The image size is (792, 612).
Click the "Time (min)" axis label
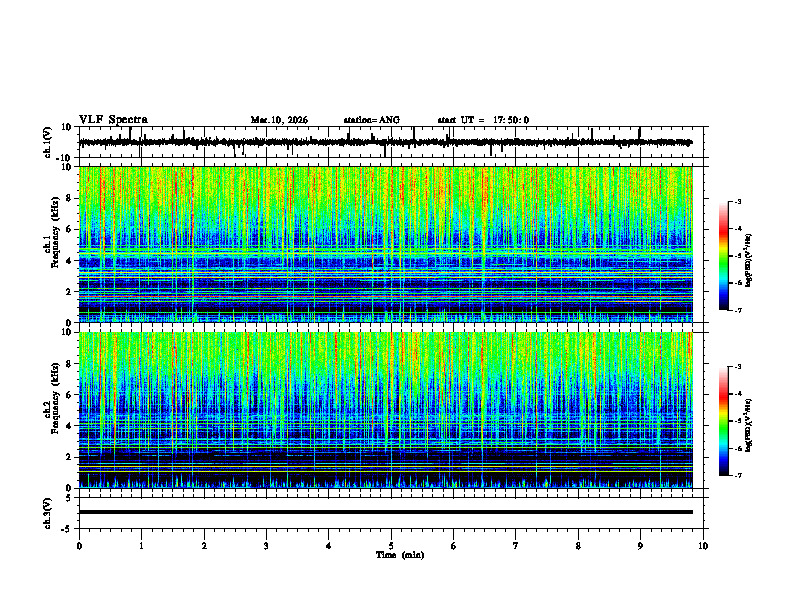[400, 555]
